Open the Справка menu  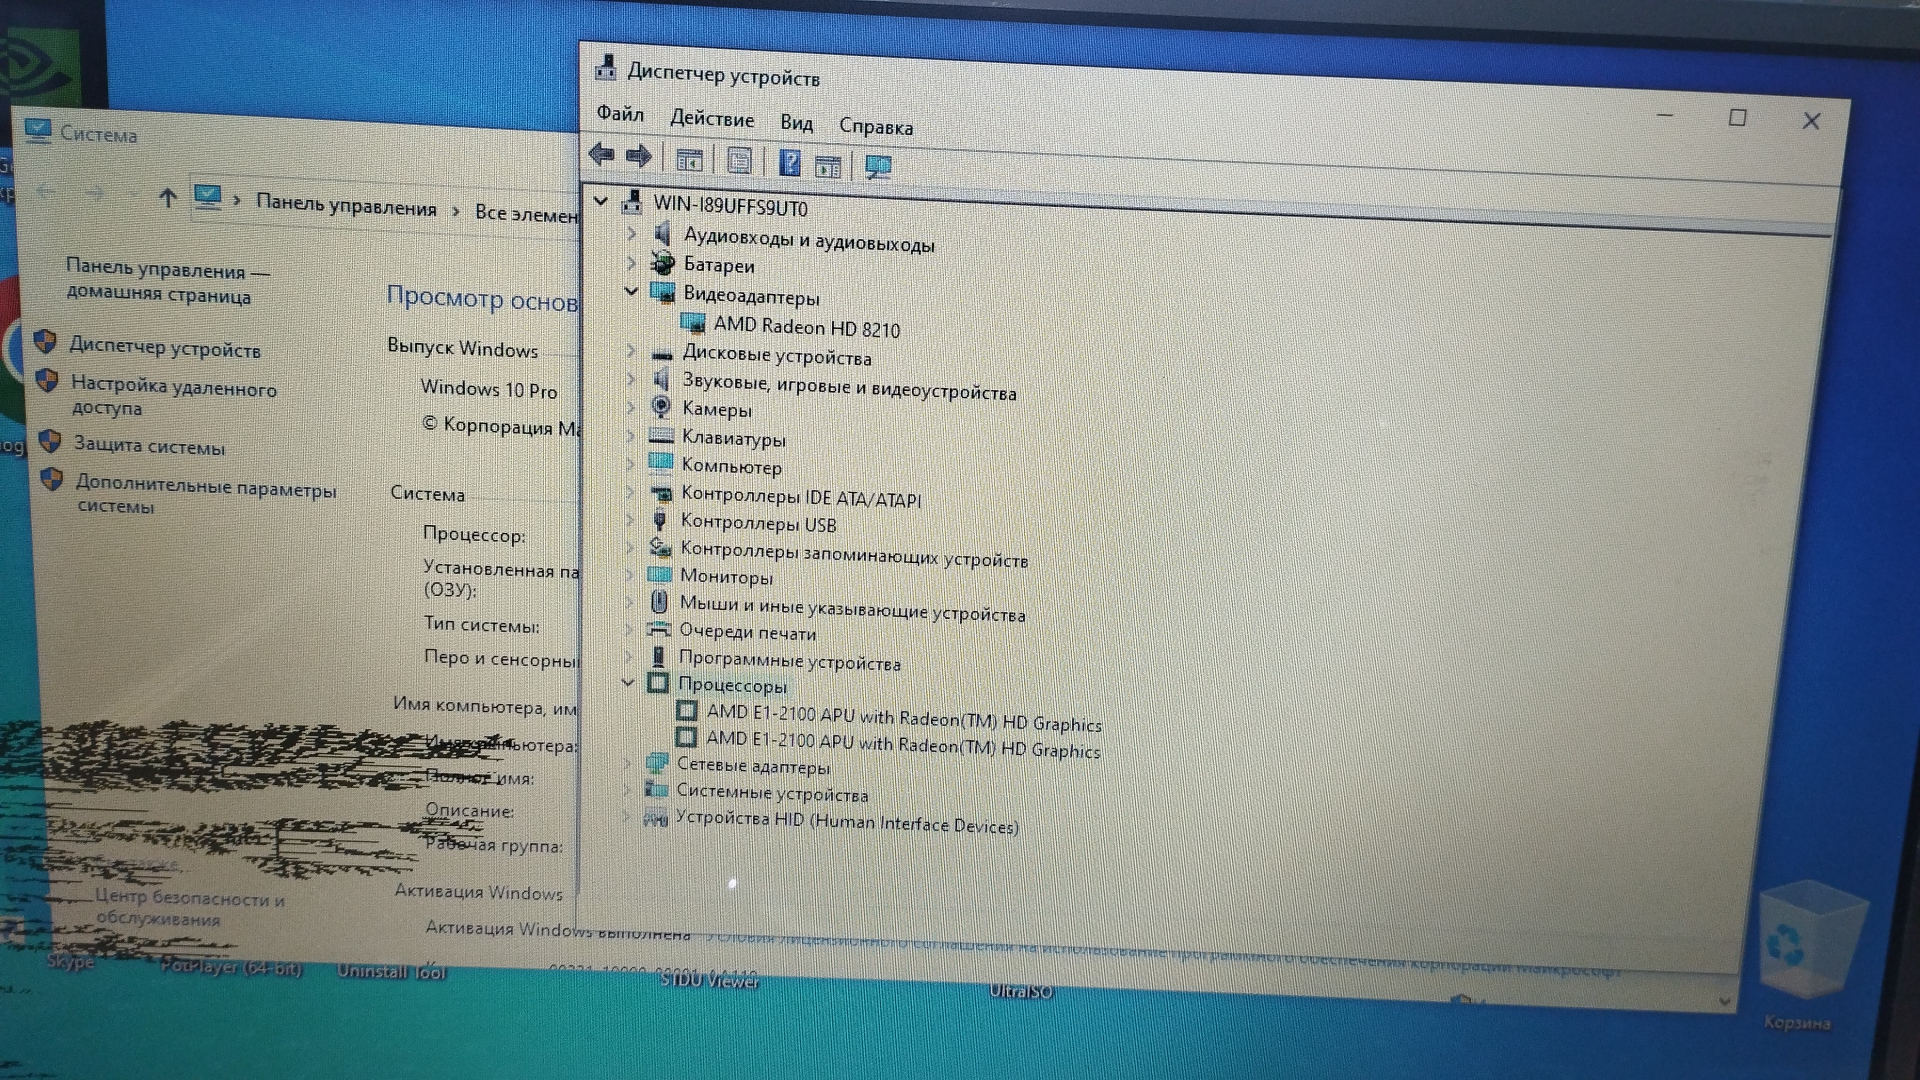875,127
